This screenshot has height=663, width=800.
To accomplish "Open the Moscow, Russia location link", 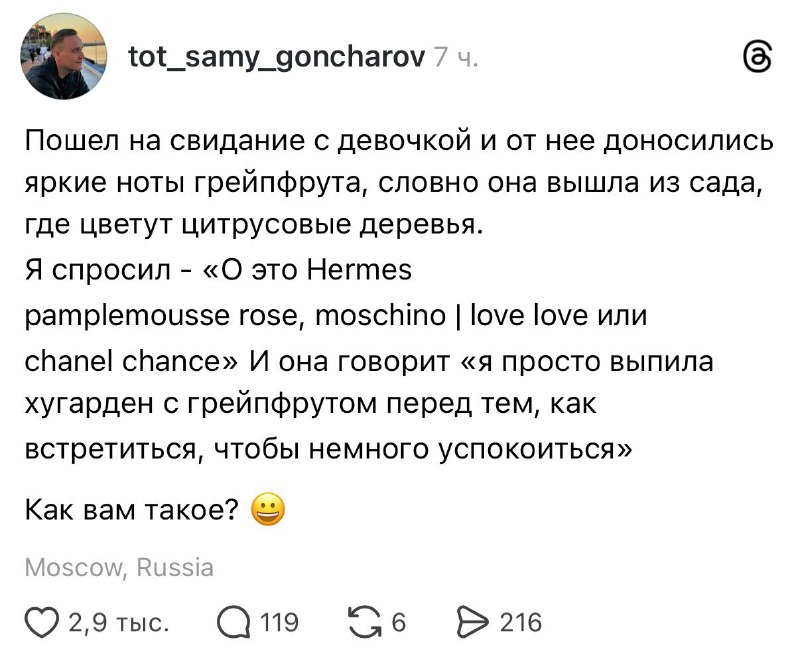I will point(119,566).
